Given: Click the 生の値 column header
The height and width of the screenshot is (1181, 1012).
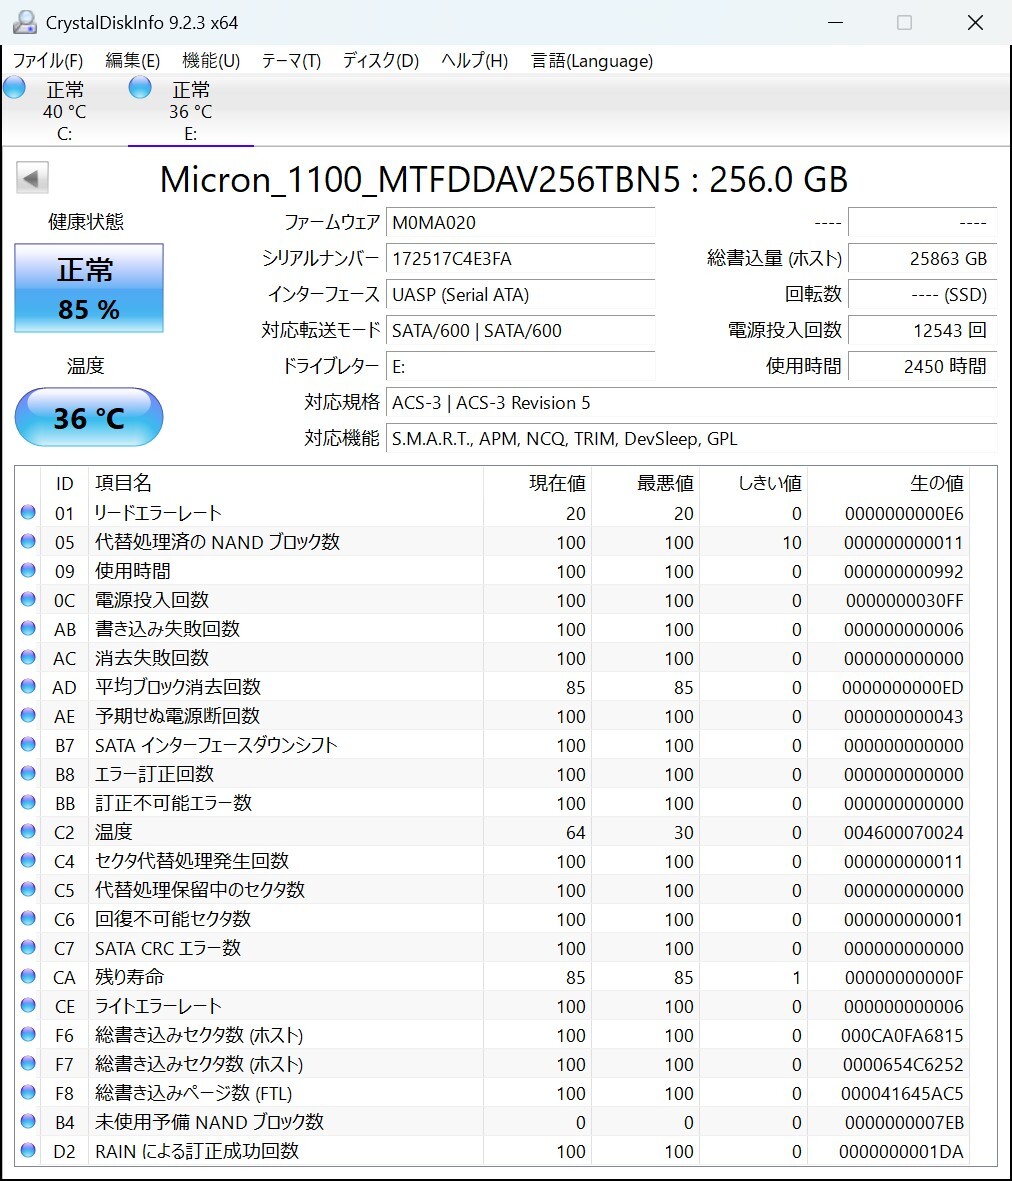Looking at the screenshot, I should click(936, 484).
